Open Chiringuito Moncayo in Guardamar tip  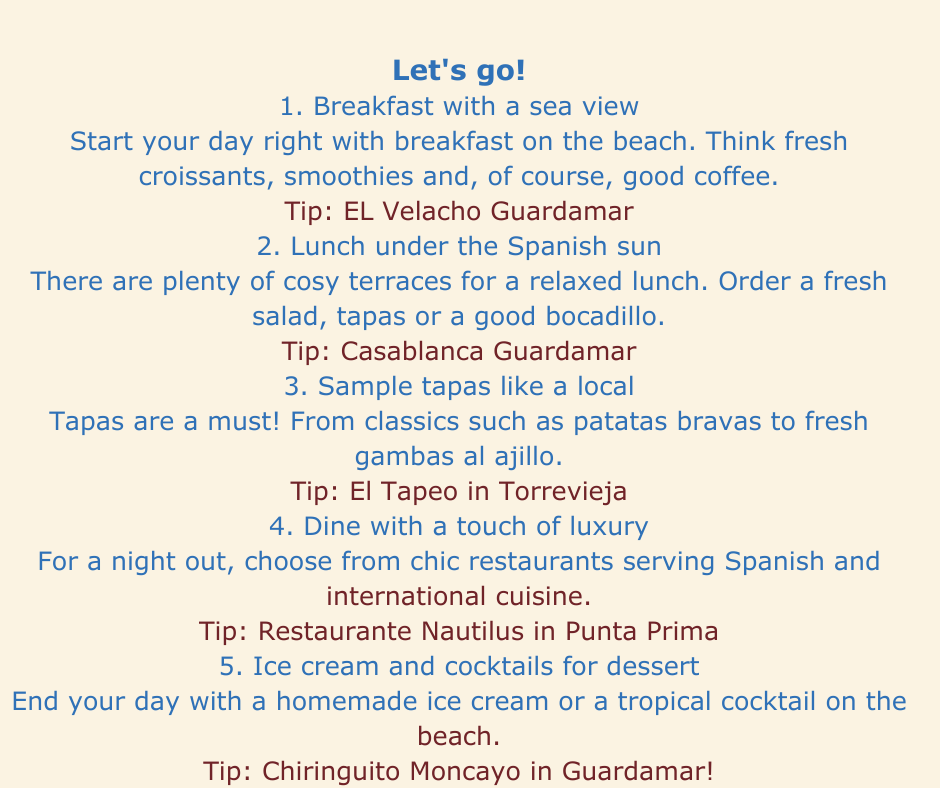[459, 771]
